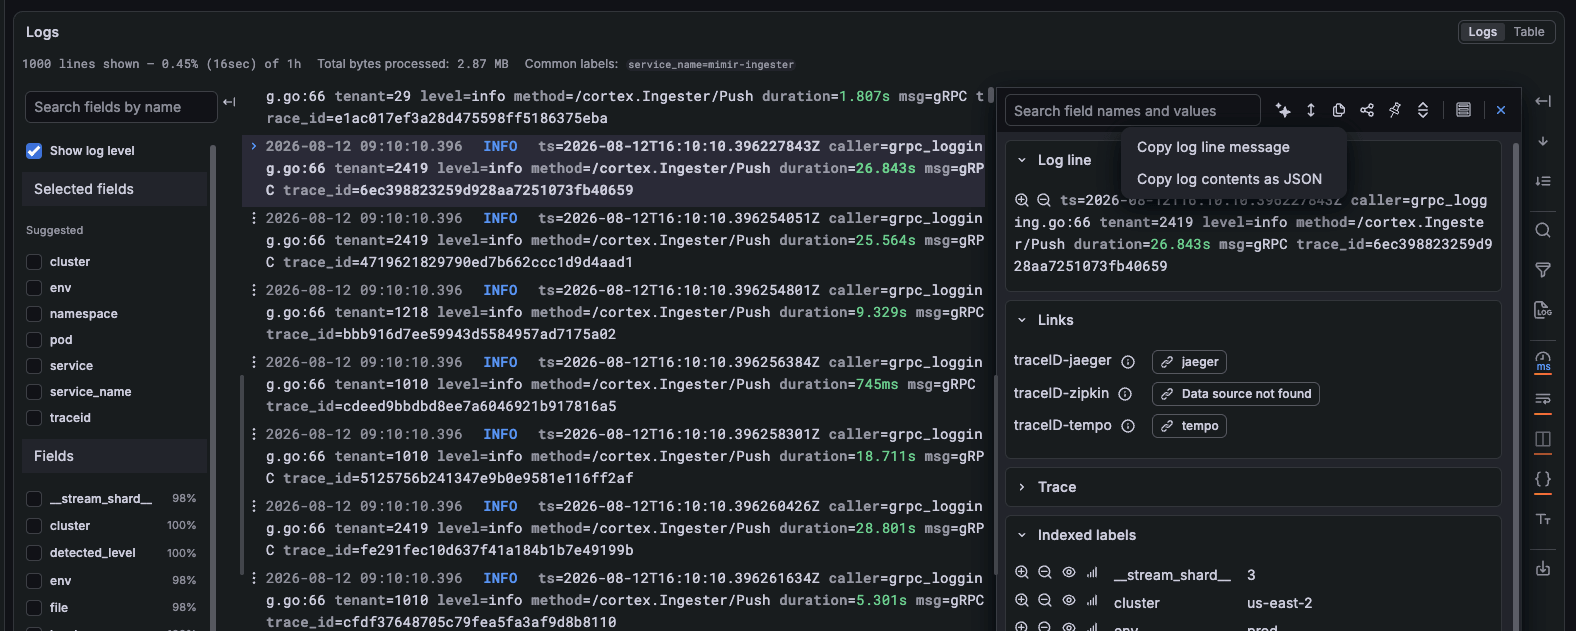
Task: Check the suggested env field checkbox
Action: click(34, 288)
